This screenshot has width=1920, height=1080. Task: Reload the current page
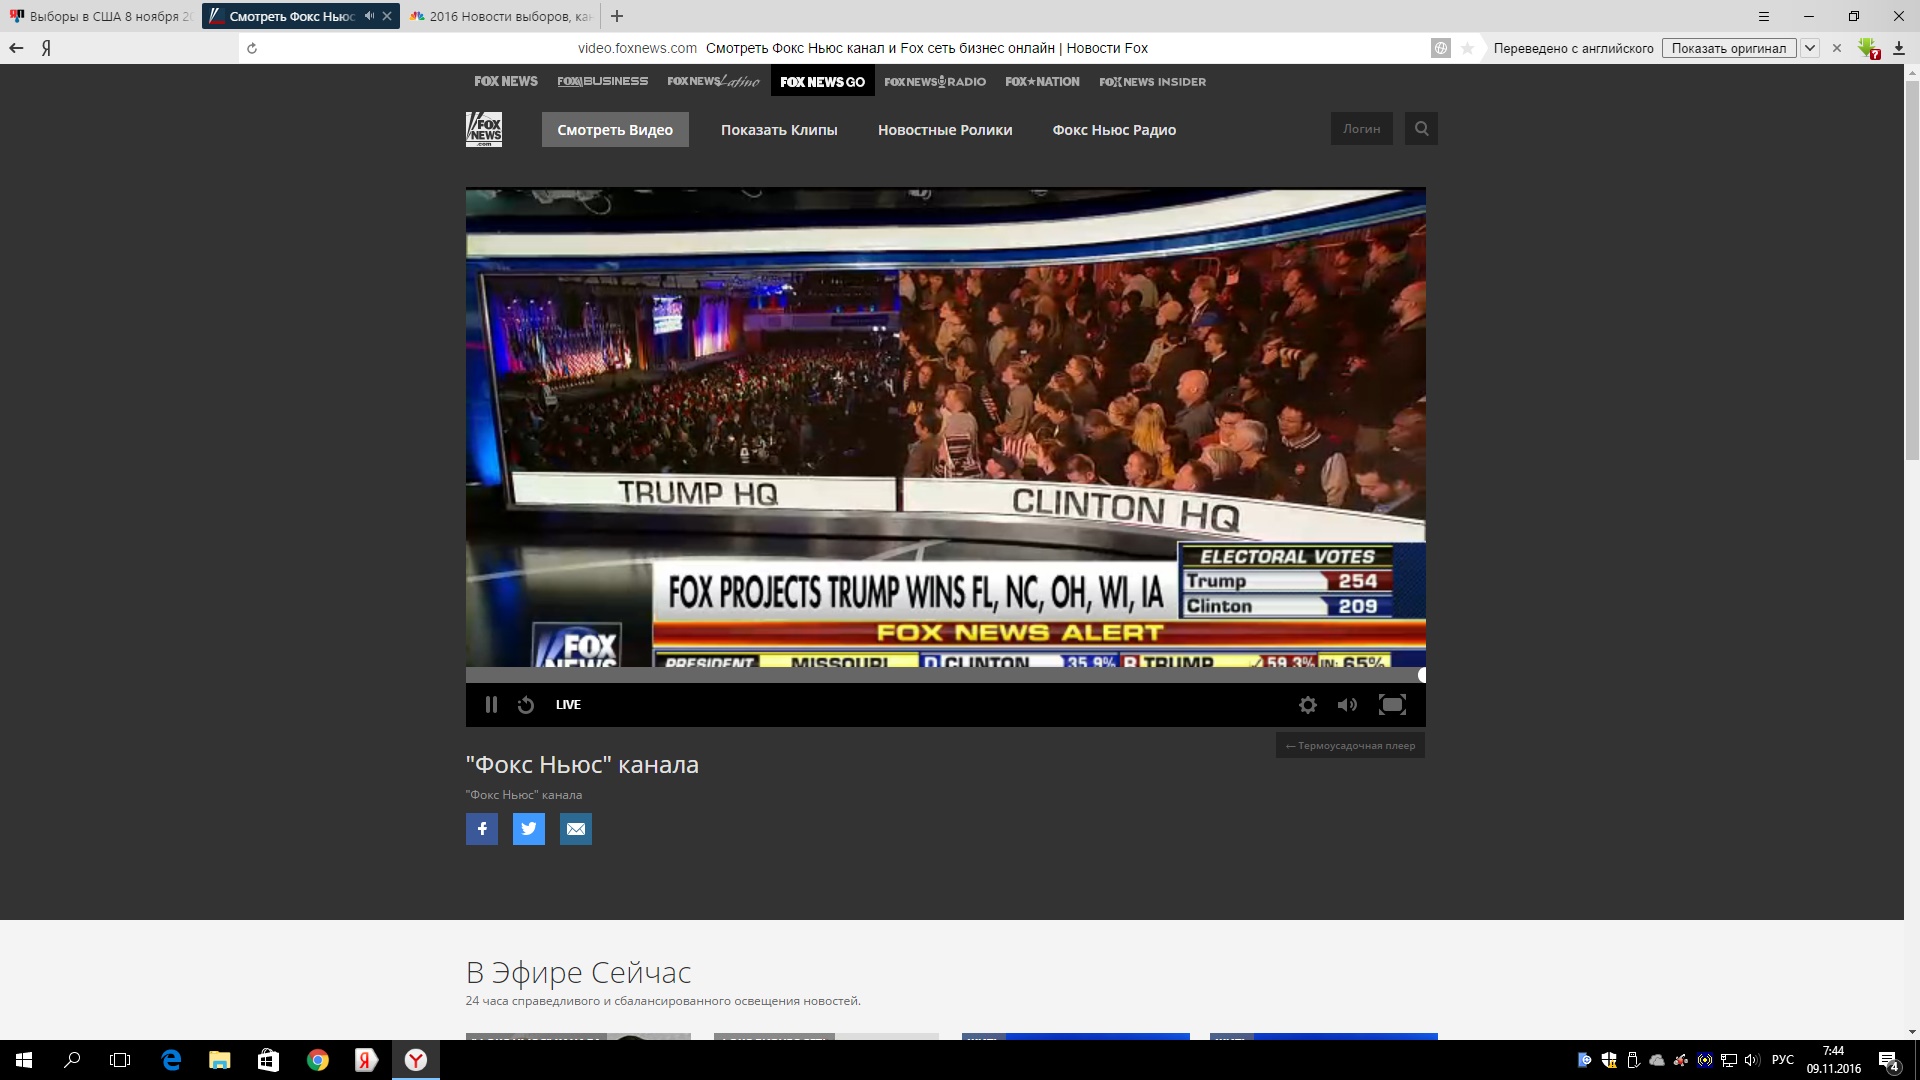(252, 48)
